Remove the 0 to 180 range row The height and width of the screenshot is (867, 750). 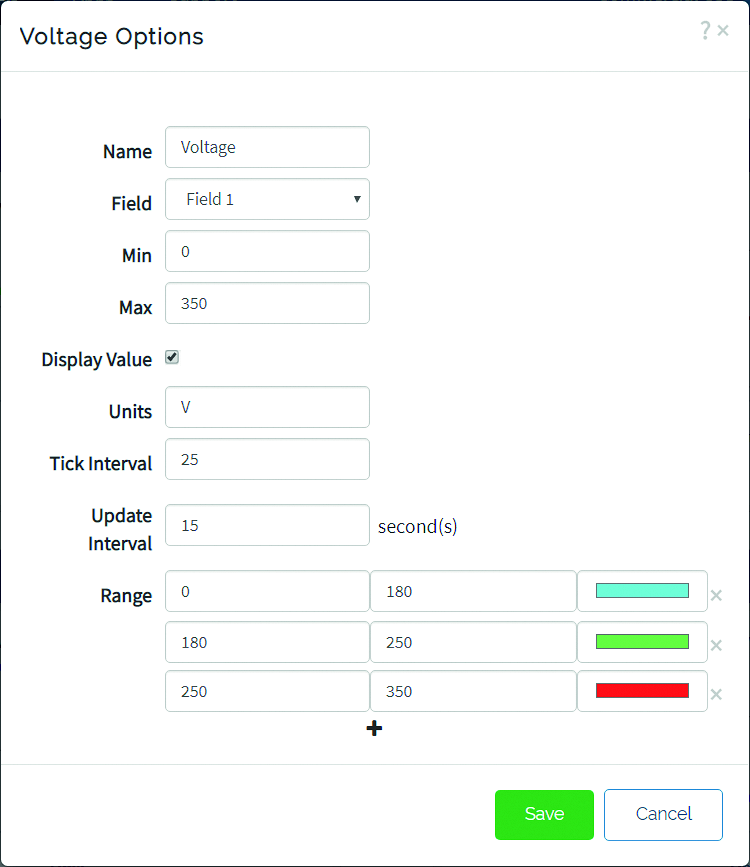[x=716, y=596]
